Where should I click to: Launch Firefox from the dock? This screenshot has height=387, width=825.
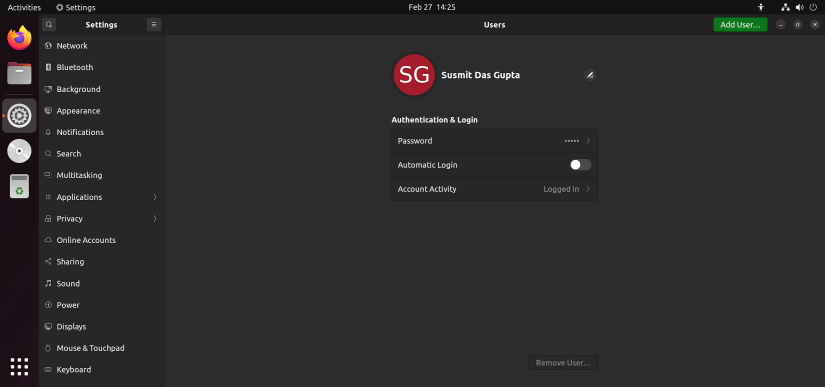click(19, 38)
